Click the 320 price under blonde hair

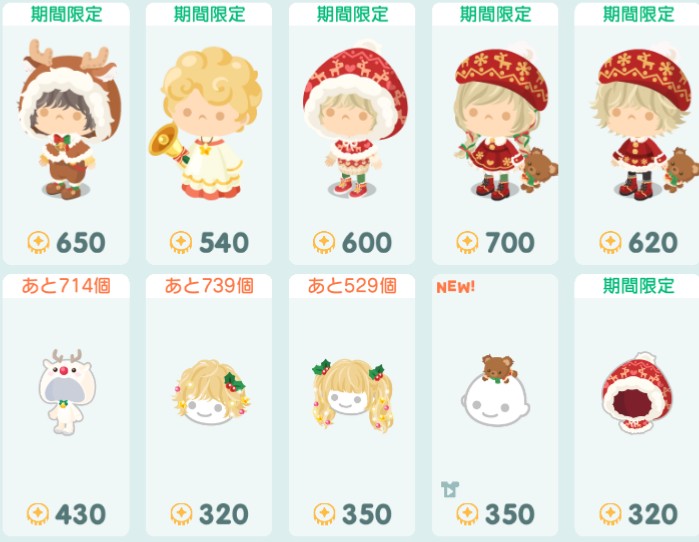[223, 514]
